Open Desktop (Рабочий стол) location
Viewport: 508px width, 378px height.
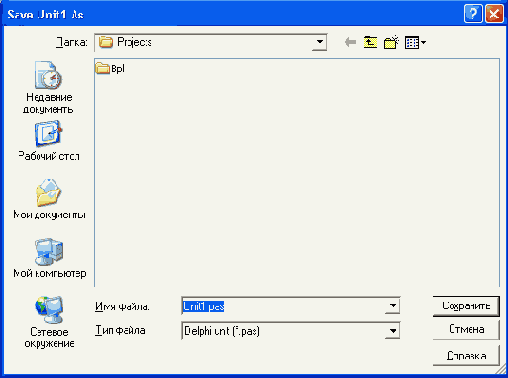49,141
